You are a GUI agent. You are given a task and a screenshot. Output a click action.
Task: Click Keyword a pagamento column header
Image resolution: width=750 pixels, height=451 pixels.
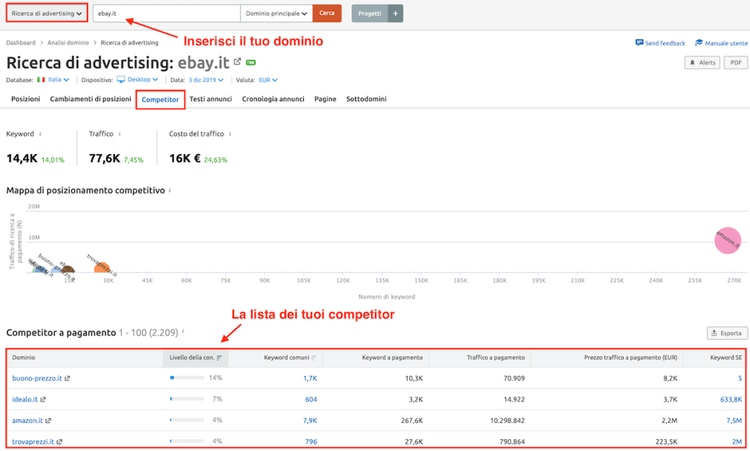(392, 358)
